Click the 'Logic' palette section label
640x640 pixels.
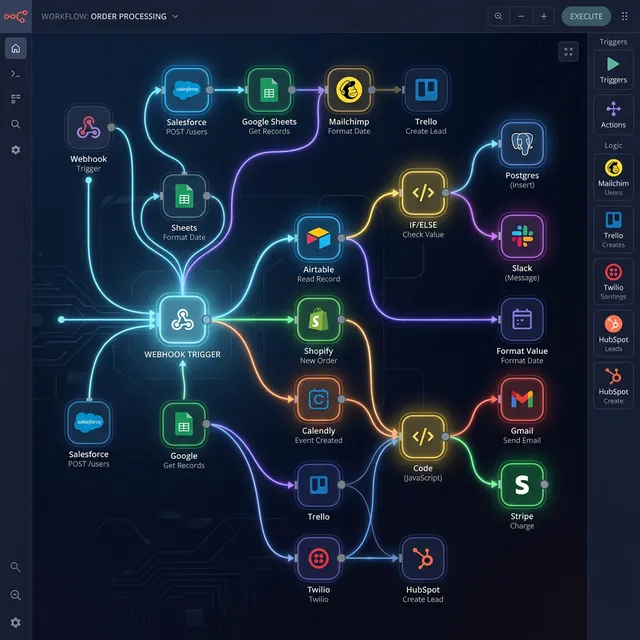pos(613,145)
